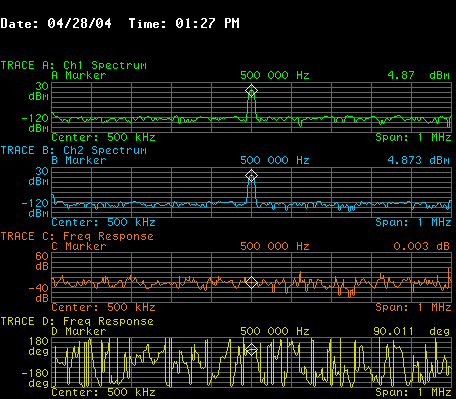Select the TRACE C: Freq Response title
456x399 pixels.
click(x=77, y=236)
